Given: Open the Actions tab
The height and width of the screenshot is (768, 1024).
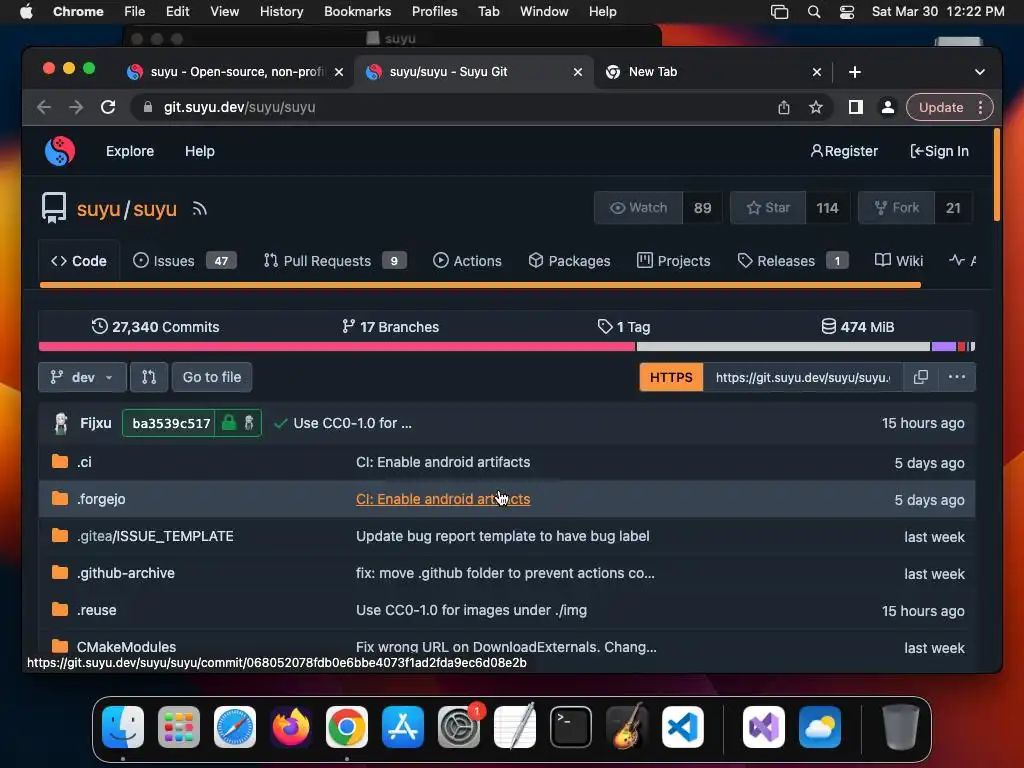Looking at the screenshot, I should click(x=468, y=261).
